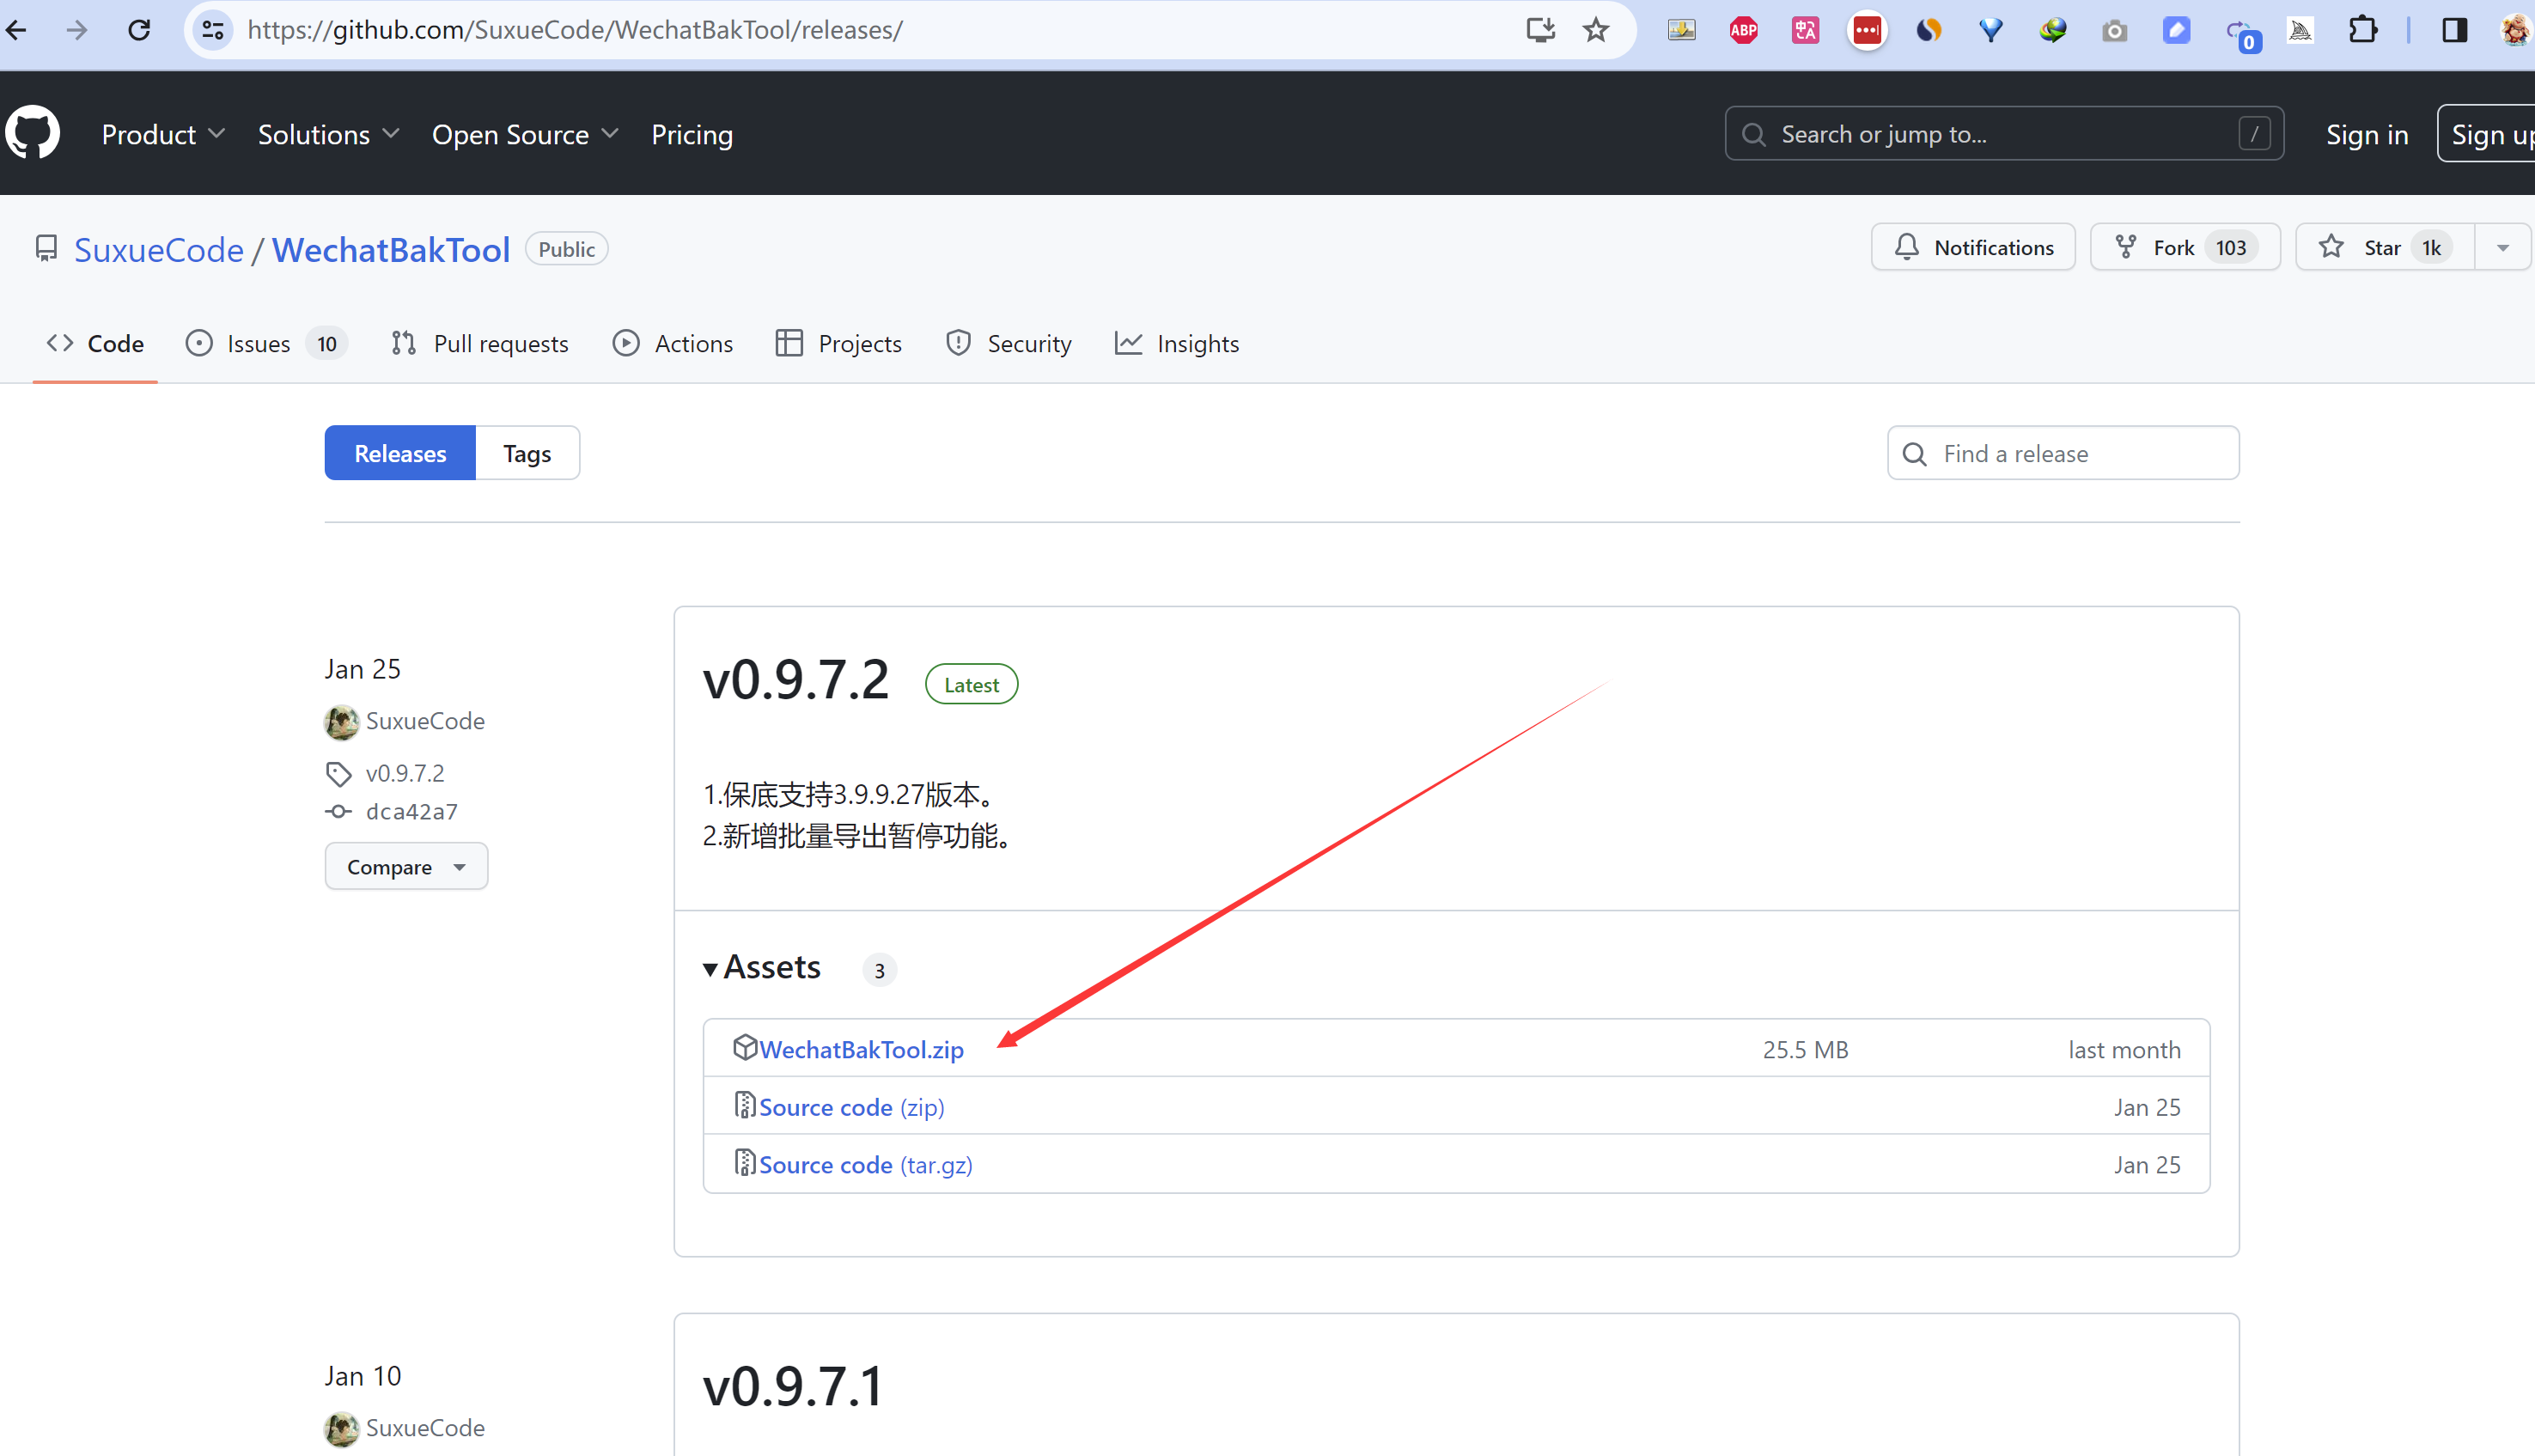The height and width of the screenshot is (1456, 2535).
Task: Open commit dca42a7
Action: click(412, 811)
